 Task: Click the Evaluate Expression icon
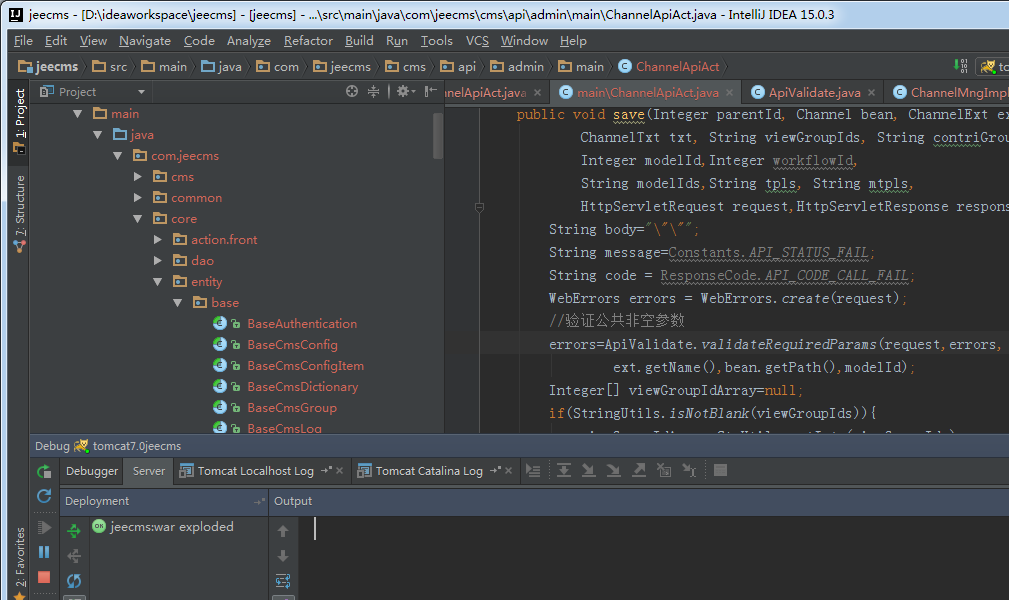pyautogui.click(x=720, y=471)
